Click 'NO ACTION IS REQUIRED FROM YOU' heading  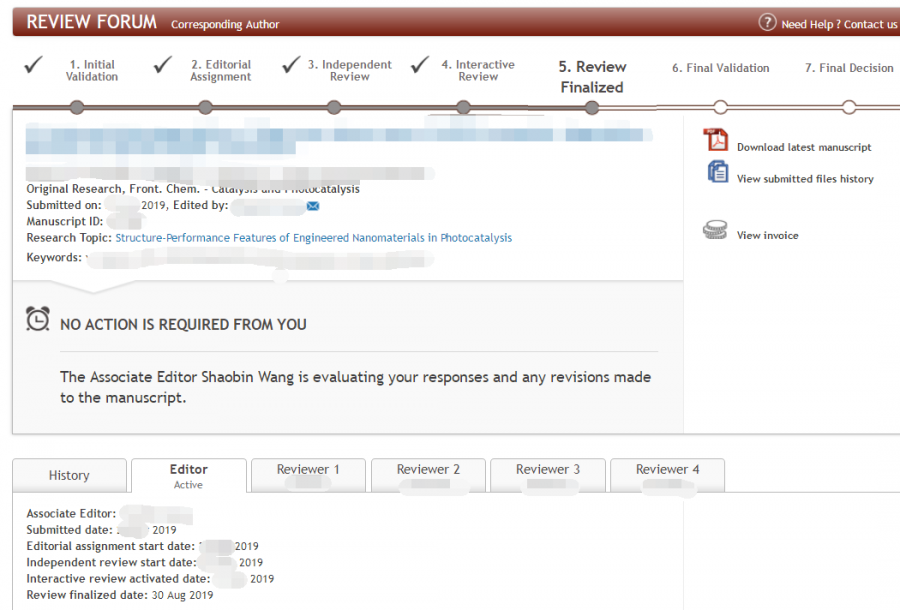point(183,325)
